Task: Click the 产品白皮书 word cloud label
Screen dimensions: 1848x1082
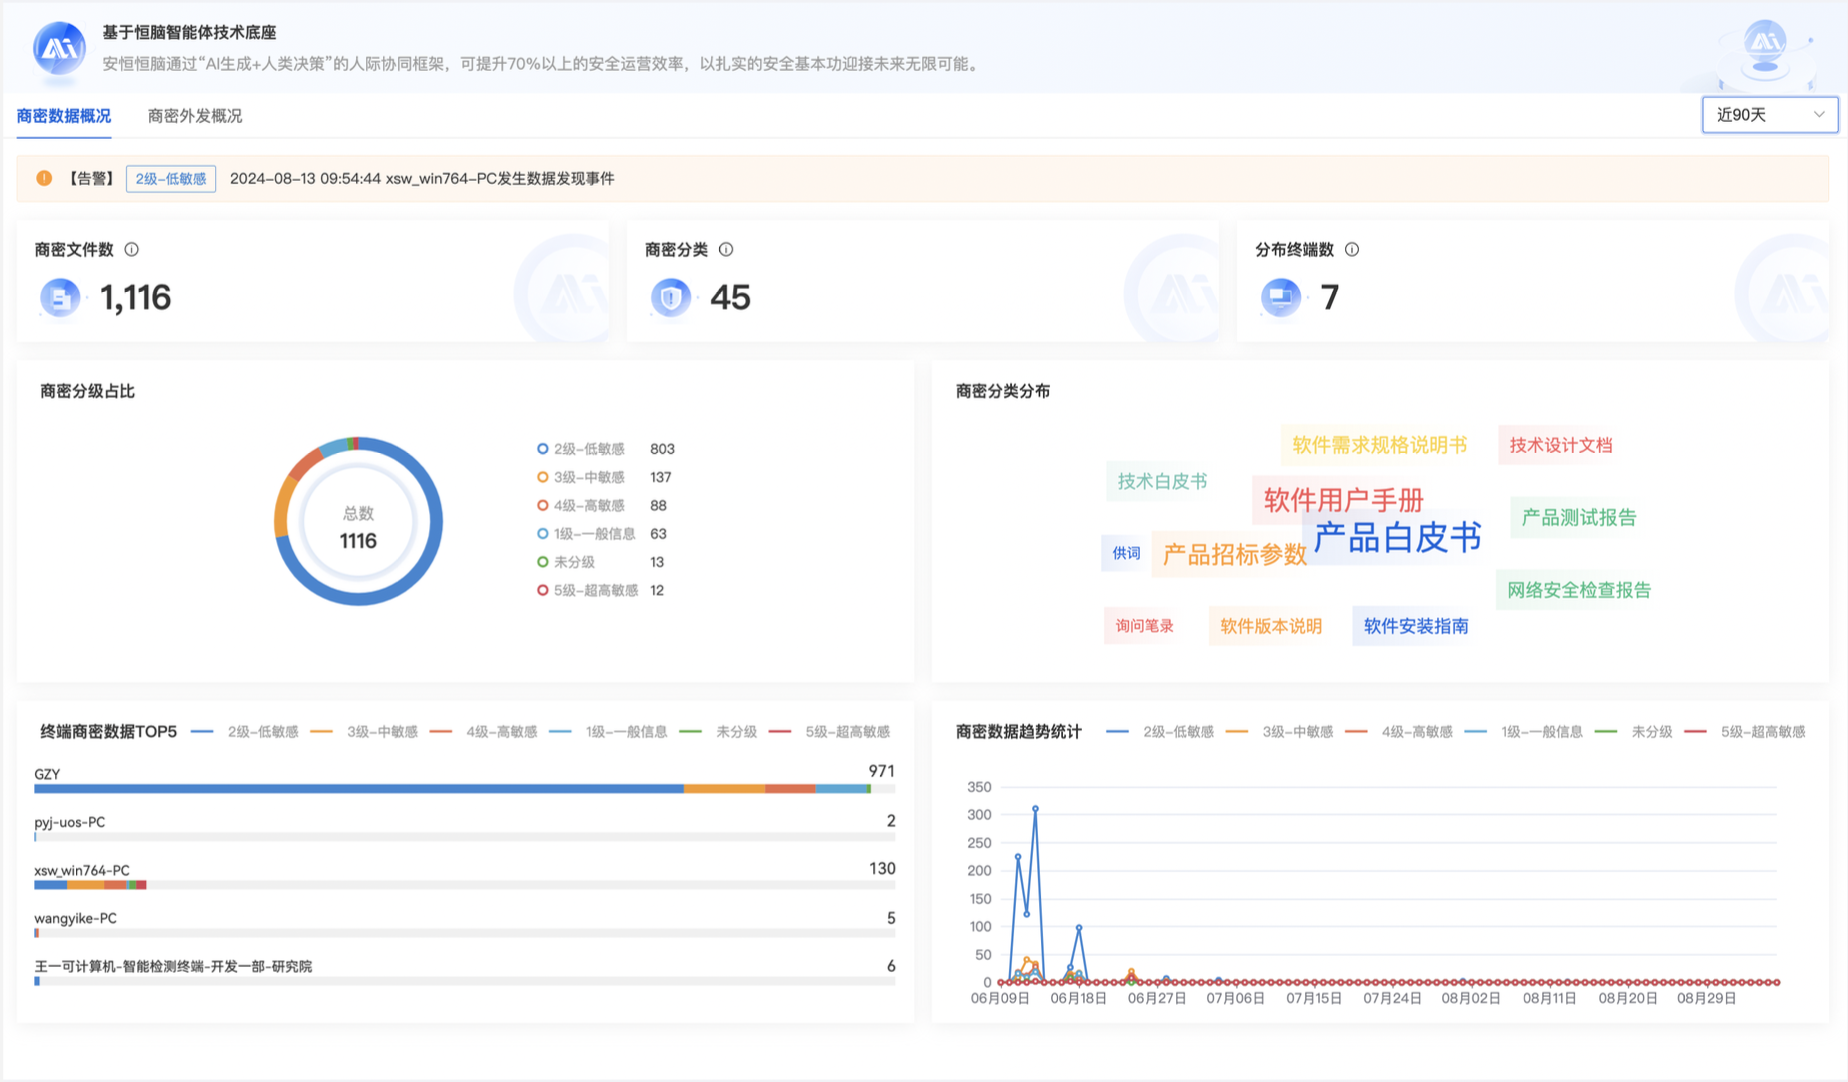Action: click(x=1396, y=536)
